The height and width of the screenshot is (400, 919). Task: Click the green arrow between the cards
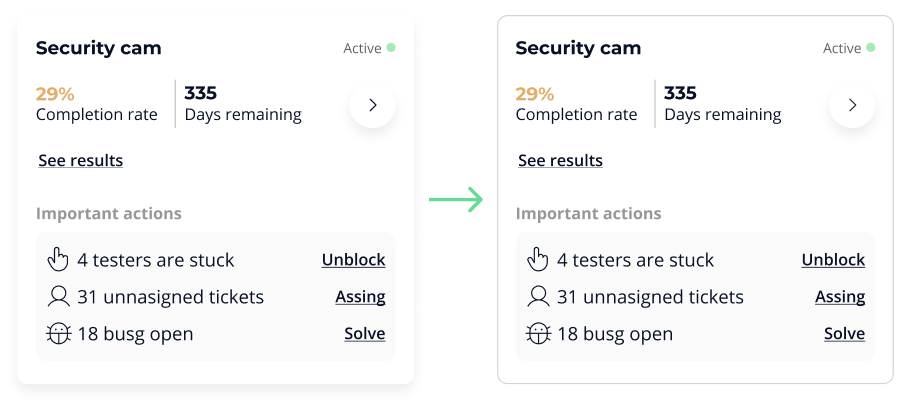point(456,200)
